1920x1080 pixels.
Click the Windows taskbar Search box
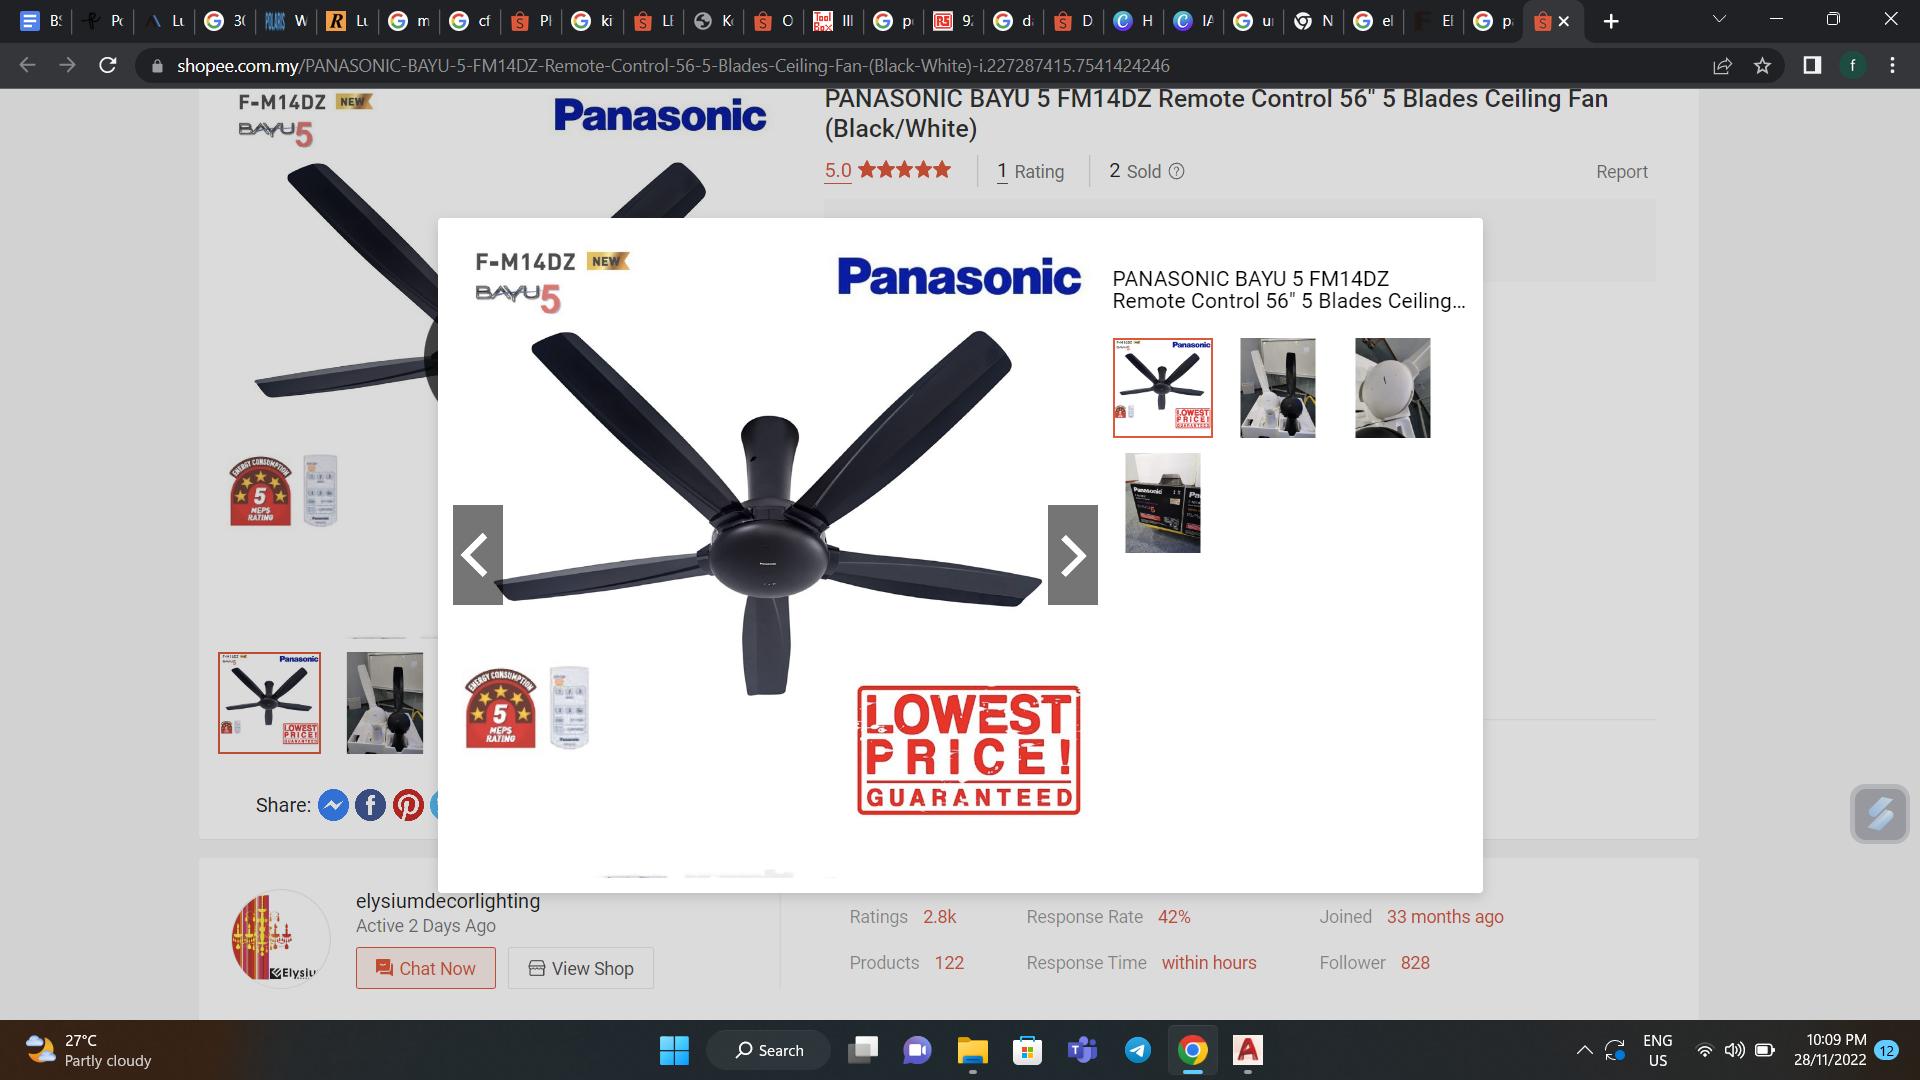click(768, 1050)
